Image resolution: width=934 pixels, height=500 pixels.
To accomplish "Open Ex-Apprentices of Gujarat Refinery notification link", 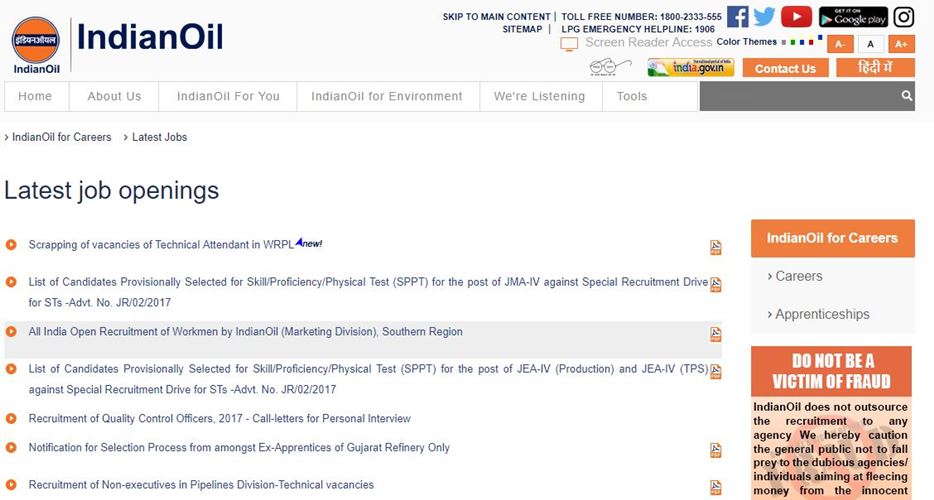I will pyautogui.click(x=239, y=447).
